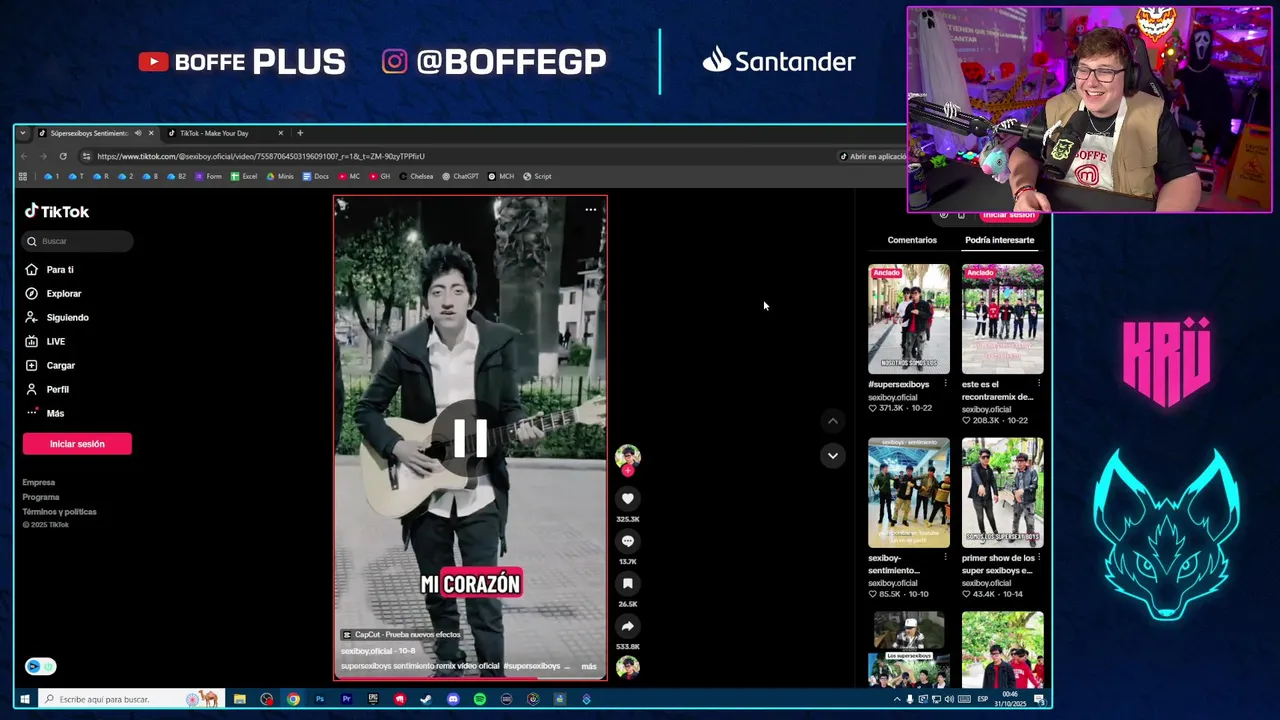Screen dimensions: 1280x720
Task: Switch to the 'TikTok - Make Your Day' tab
Action: click(x=224, y=133)
